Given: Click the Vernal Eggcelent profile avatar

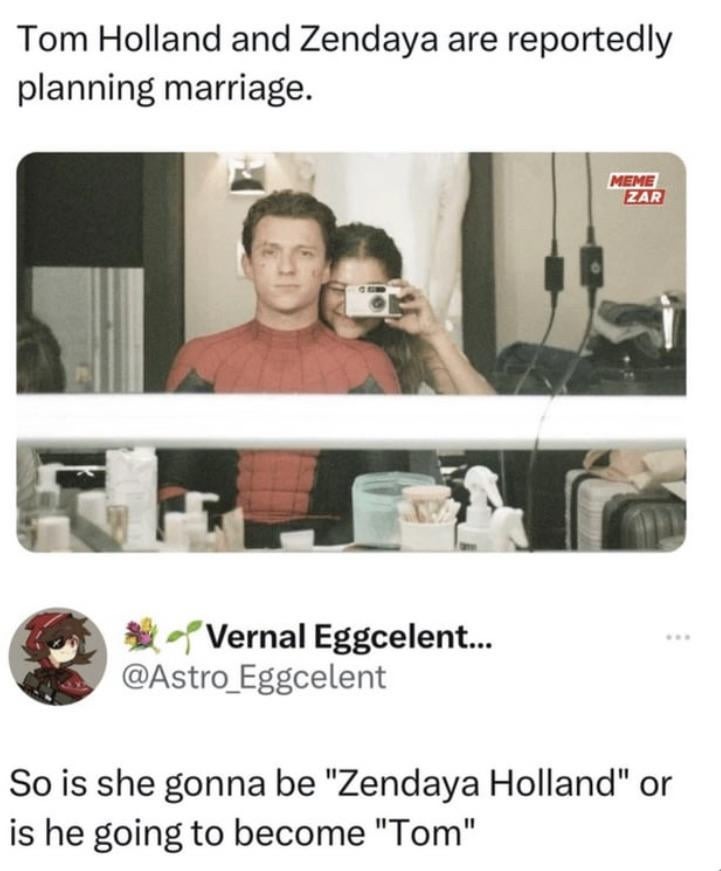Looking at the screenshot, I should click(58, 656).
